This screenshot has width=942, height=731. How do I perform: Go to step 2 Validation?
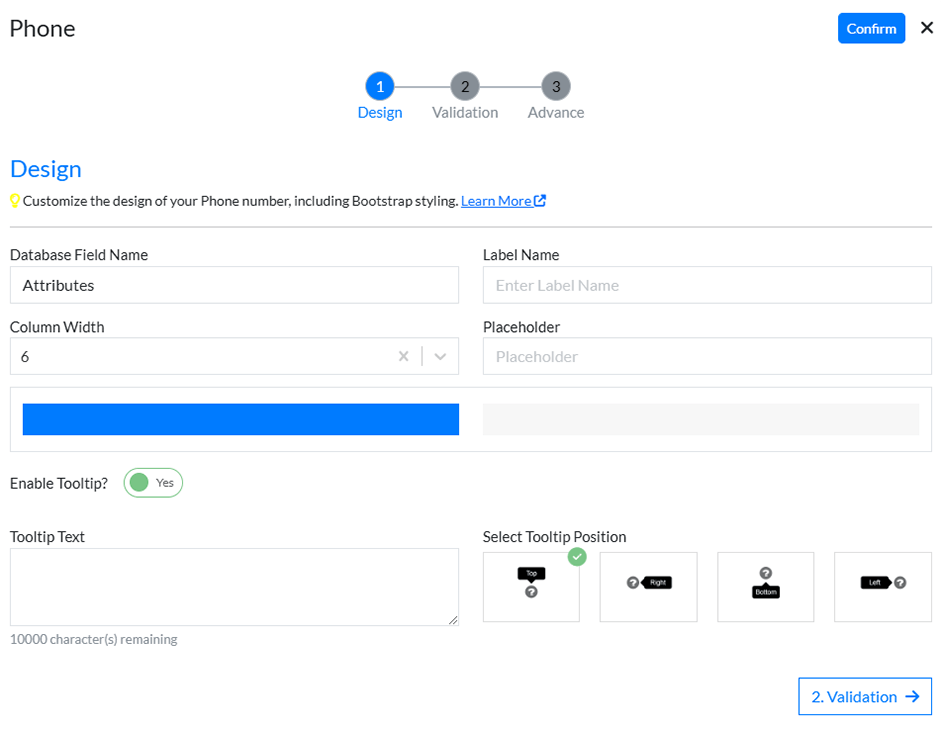[x=465, y=87]
